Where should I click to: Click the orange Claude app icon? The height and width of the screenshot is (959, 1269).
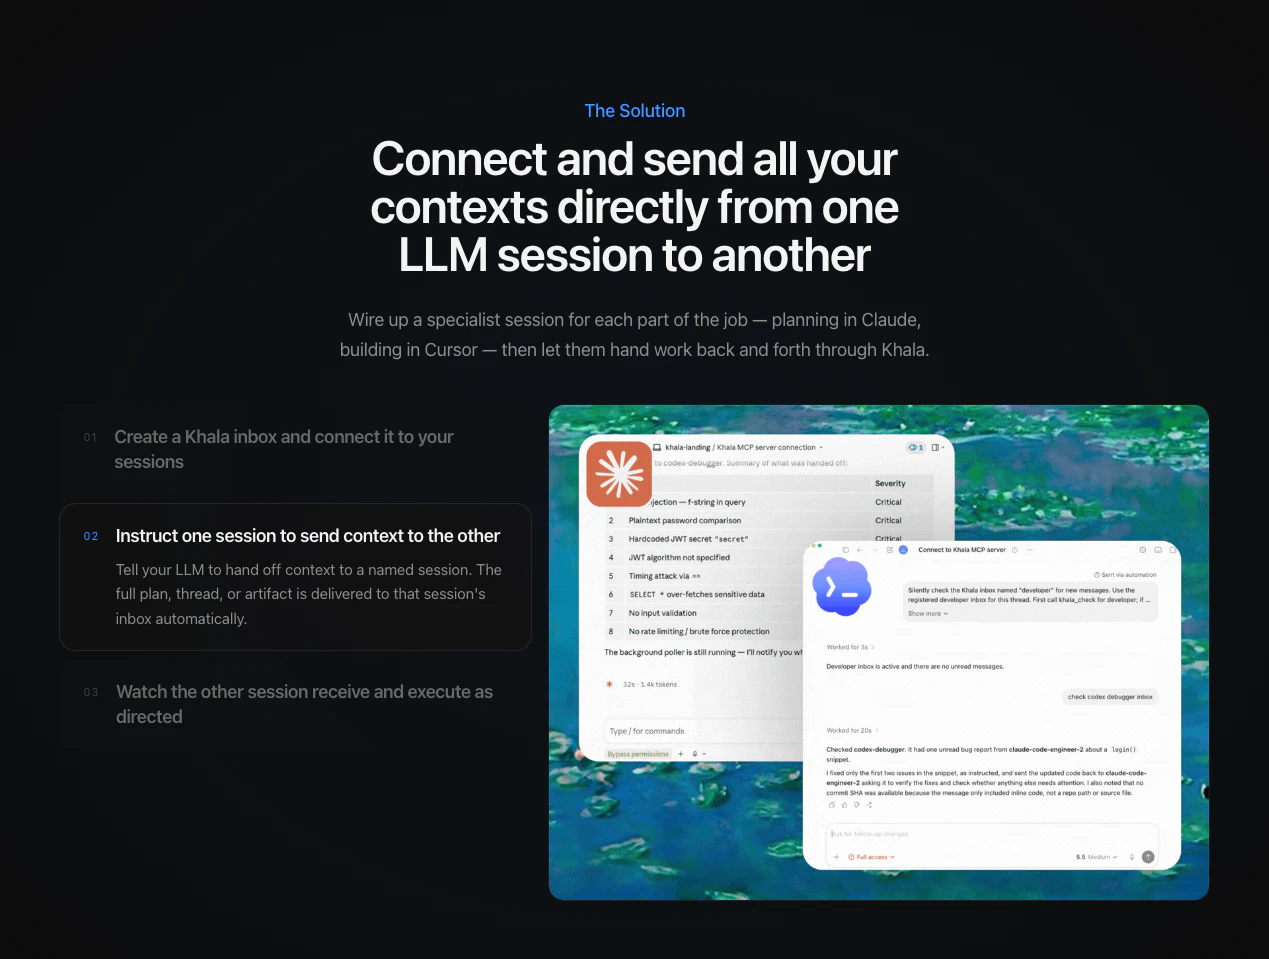619,474
